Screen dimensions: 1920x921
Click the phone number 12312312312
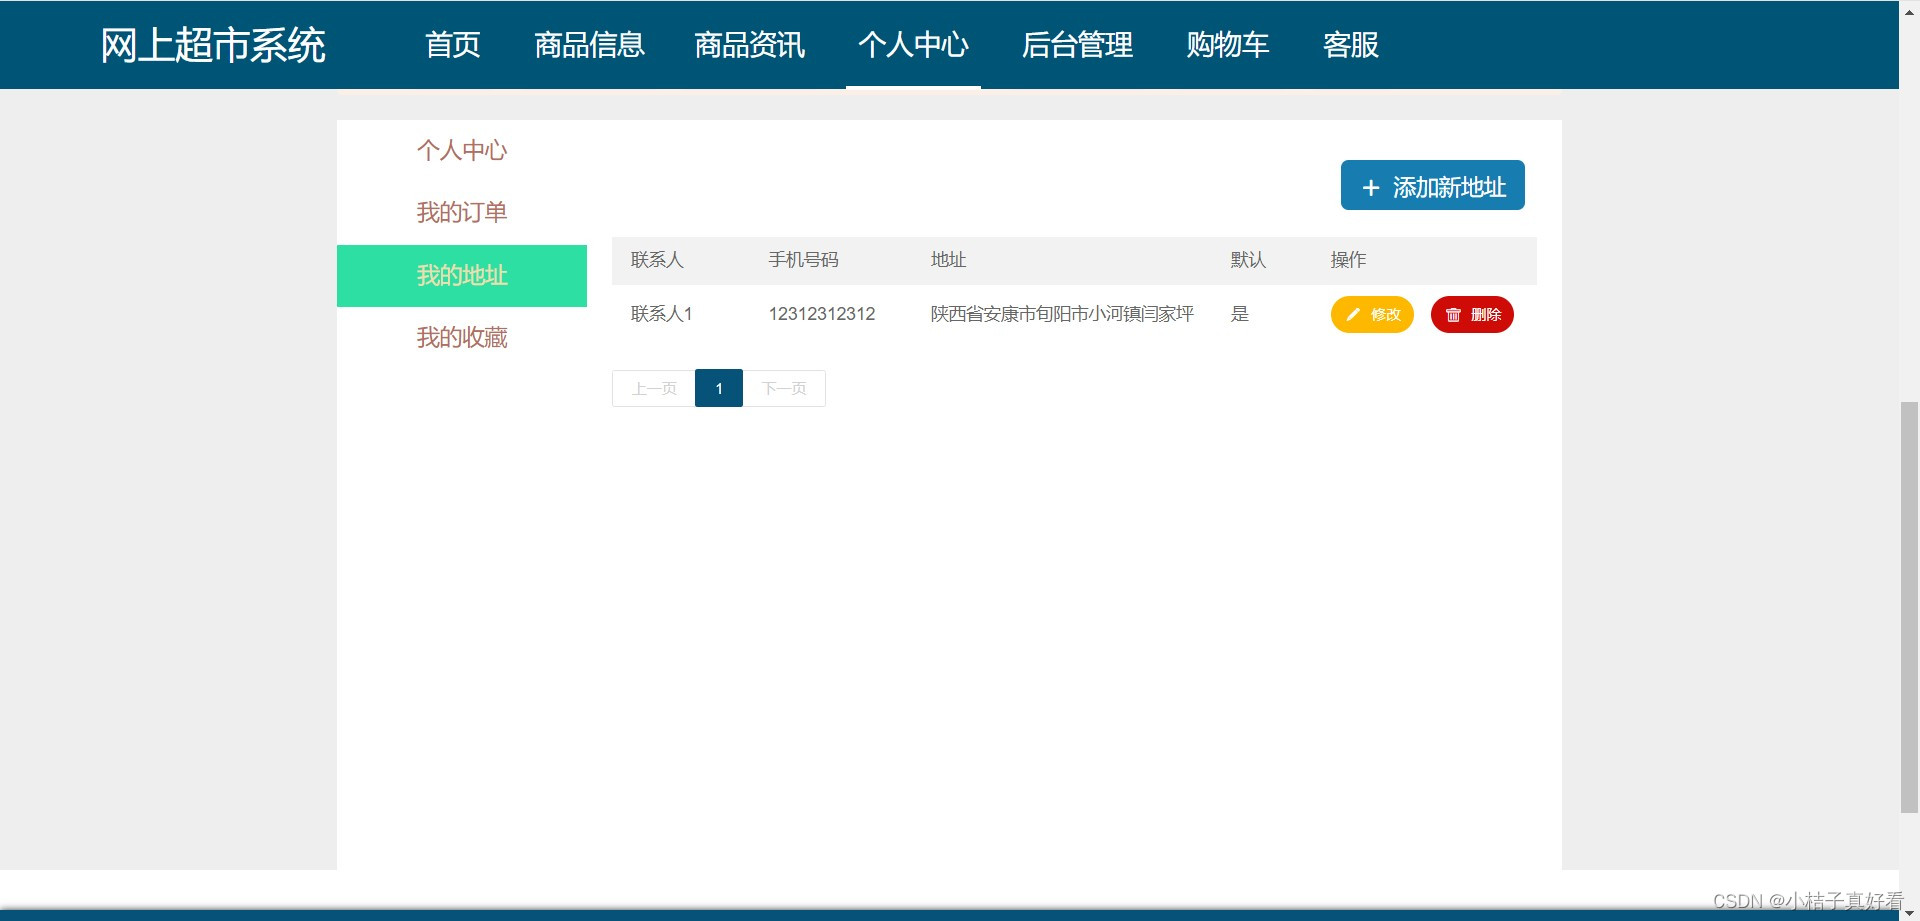pyautogui.click(x=822, y=314)
